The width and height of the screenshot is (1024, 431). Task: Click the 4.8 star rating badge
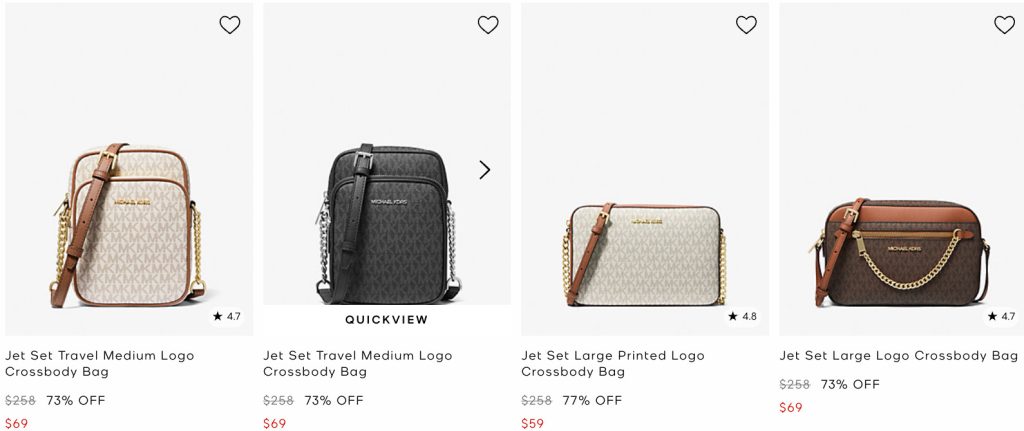(x=743, y=316)
